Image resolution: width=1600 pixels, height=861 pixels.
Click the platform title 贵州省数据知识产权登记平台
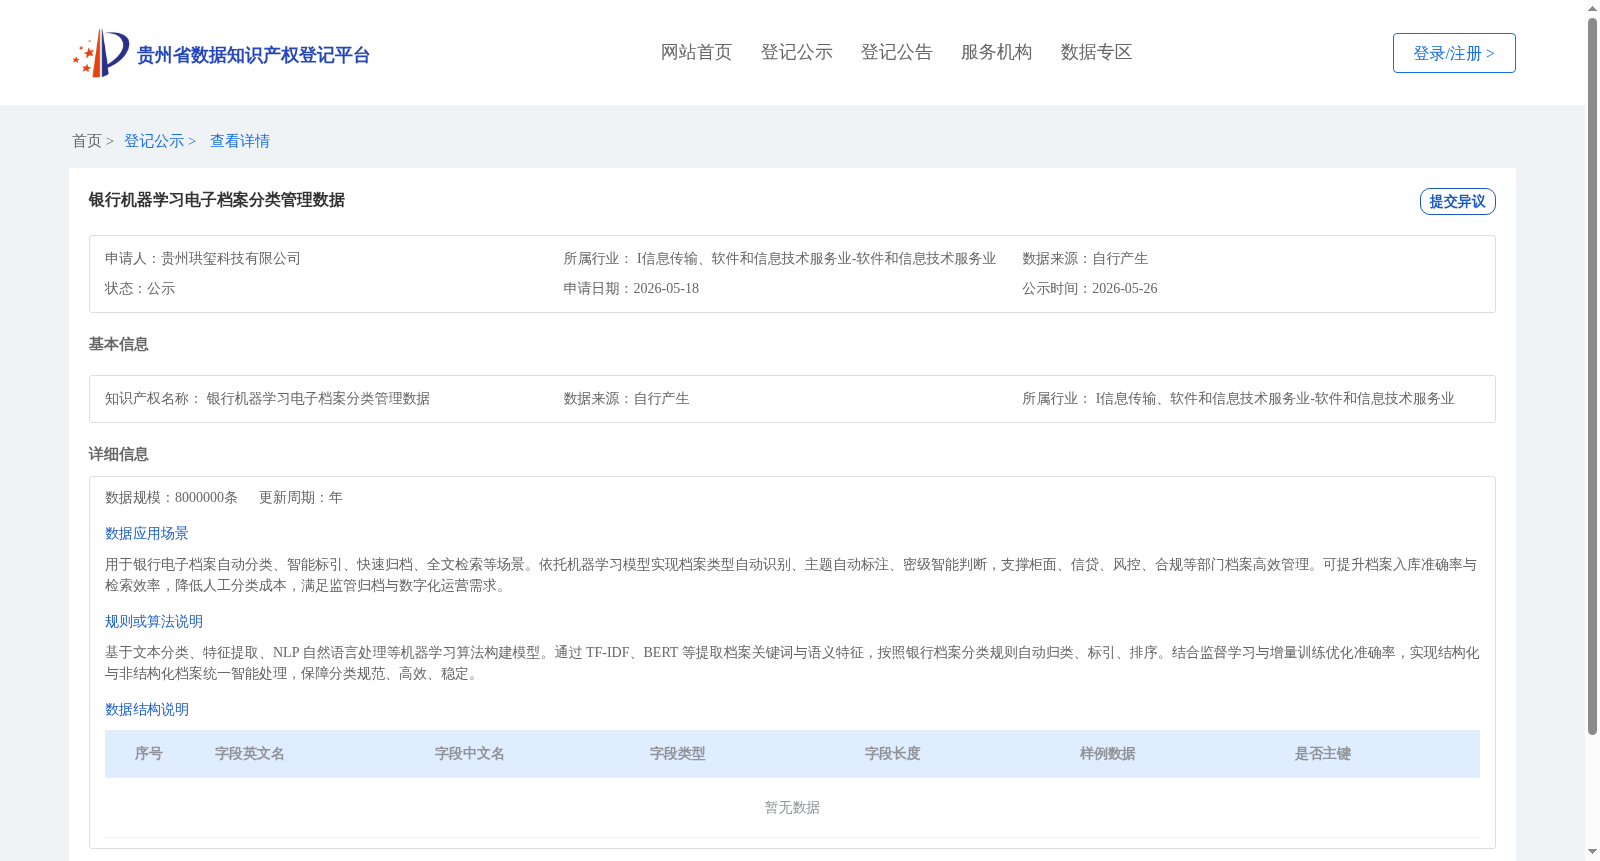[253, 55]
